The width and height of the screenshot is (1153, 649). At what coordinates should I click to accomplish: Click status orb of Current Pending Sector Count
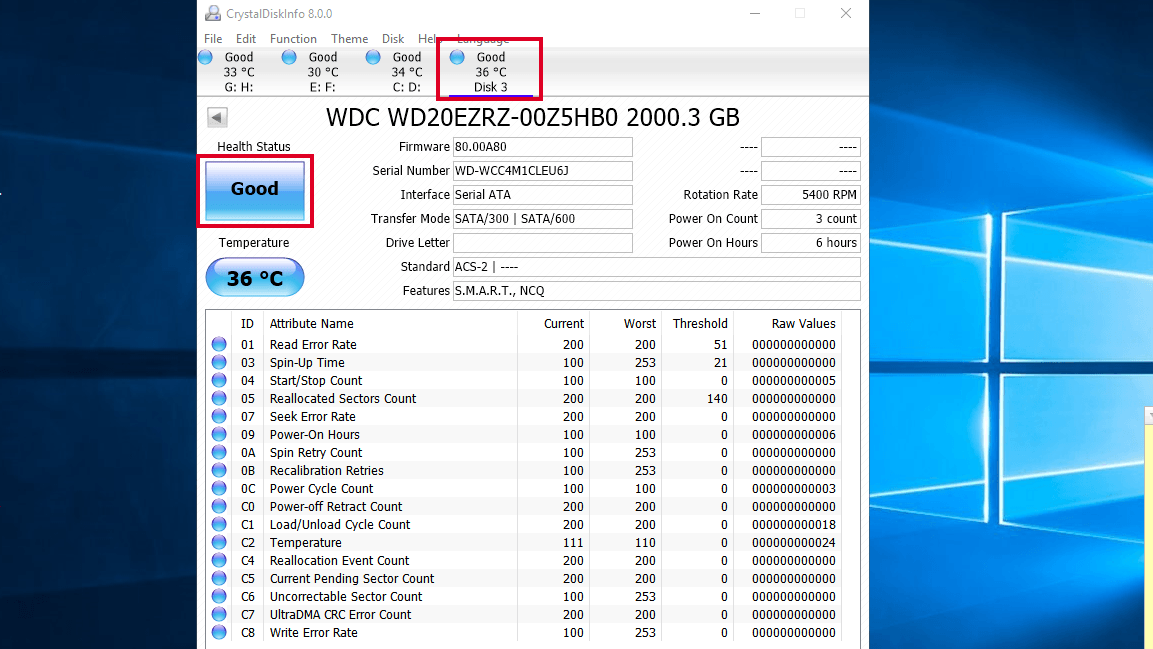click(x=219, y=578)
